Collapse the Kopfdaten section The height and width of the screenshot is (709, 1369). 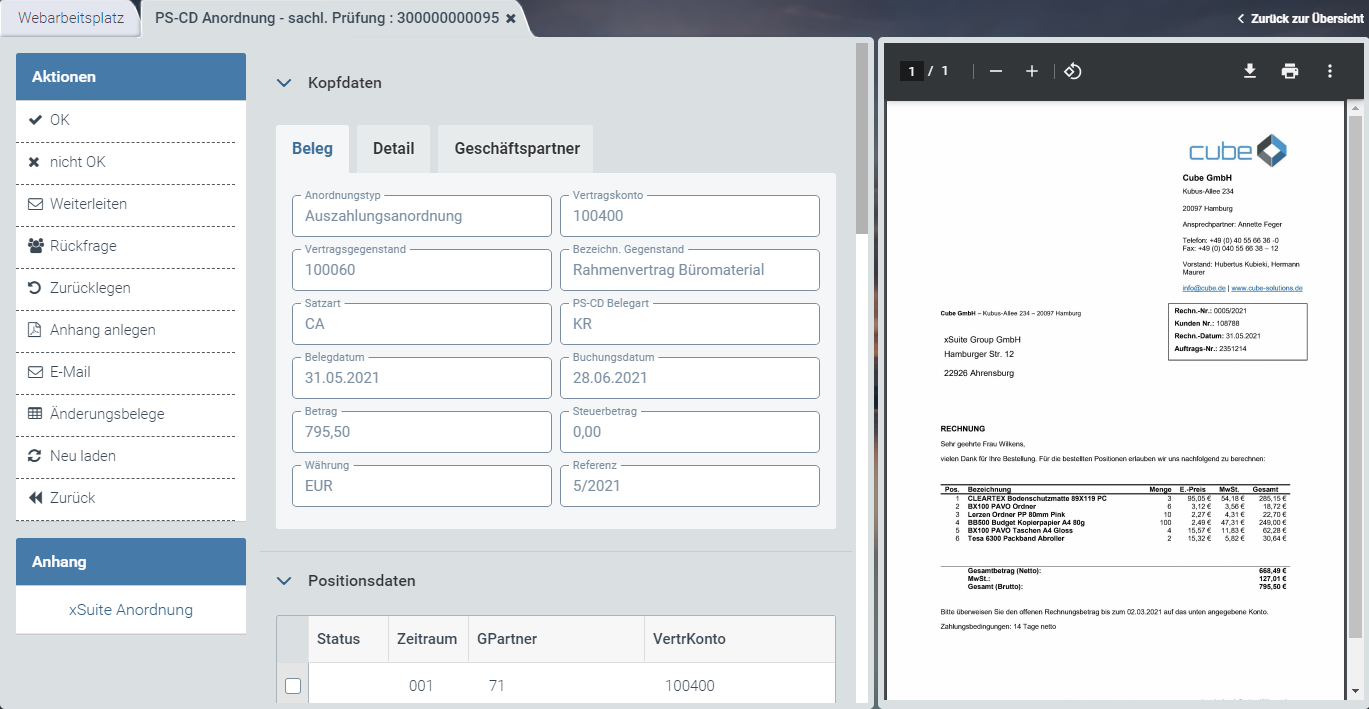point(284,83)
